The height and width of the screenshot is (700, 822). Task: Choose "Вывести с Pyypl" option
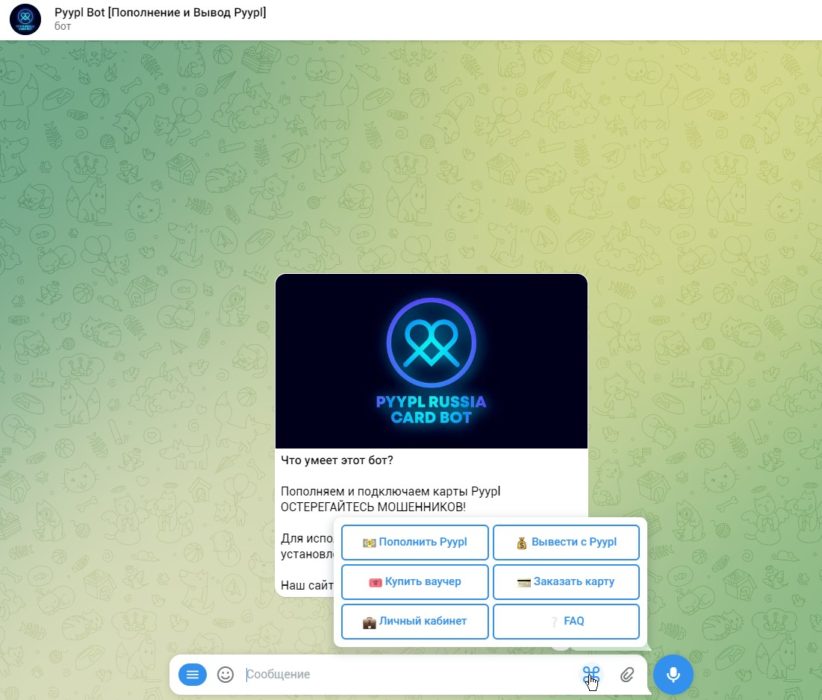click(x=566, y=542)
